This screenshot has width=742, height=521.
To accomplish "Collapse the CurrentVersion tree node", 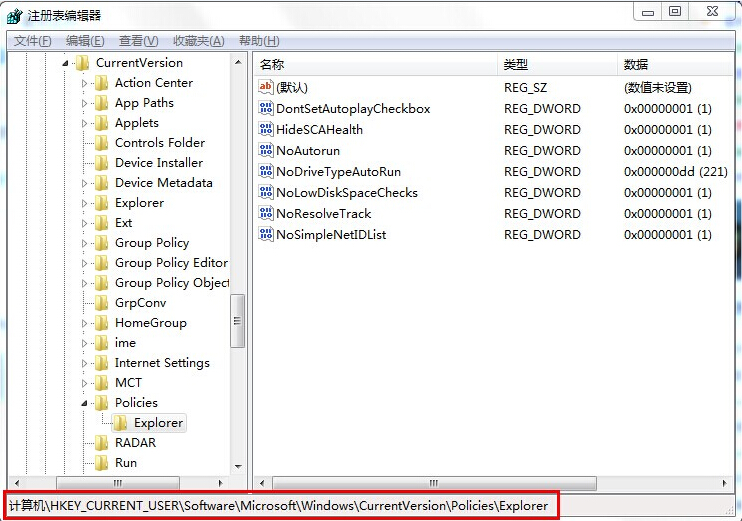I will pos(66,63).
